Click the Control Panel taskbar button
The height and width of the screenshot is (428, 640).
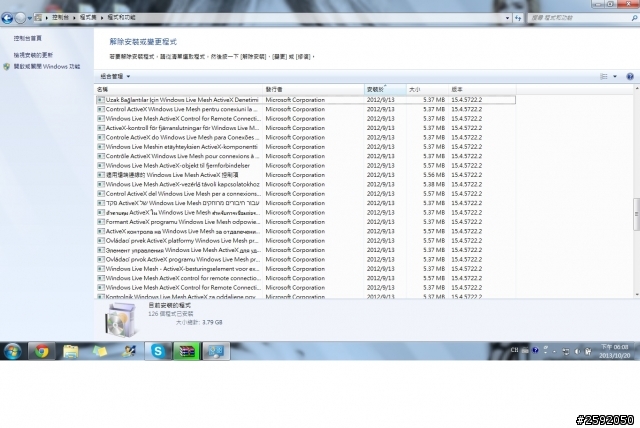216,351
